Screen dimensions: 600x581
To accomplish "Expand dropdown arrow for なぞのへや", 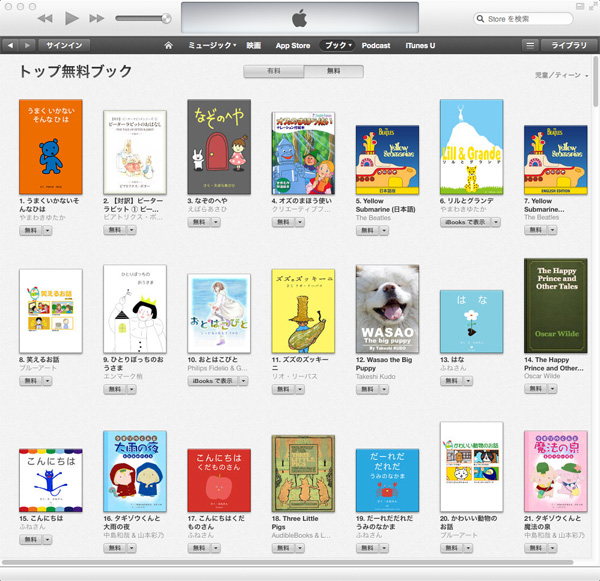I will (216, 222).
